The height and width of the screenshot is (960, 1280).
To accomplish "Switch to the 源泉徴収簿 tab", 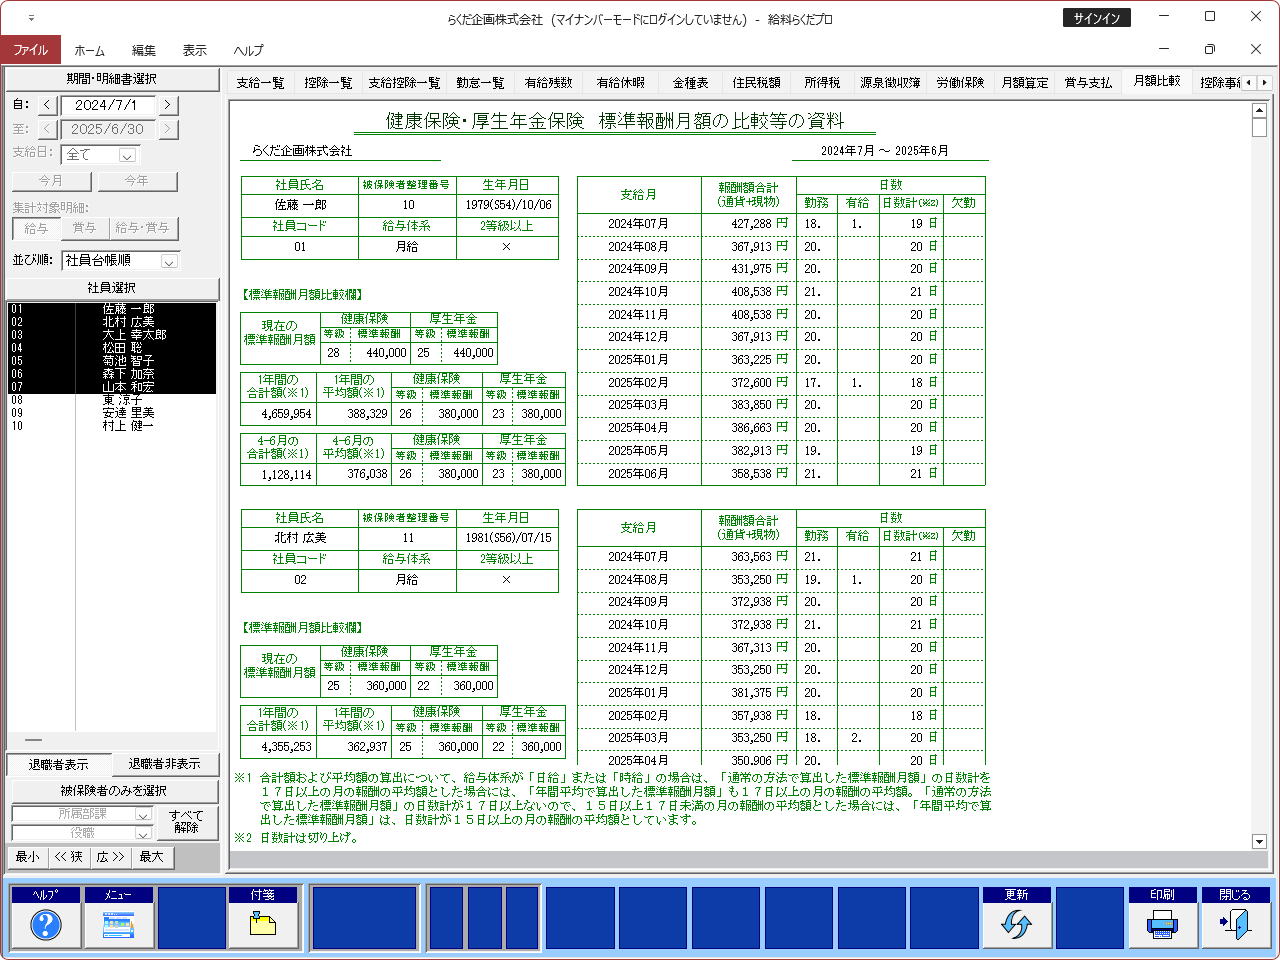I will coord(889,83).
